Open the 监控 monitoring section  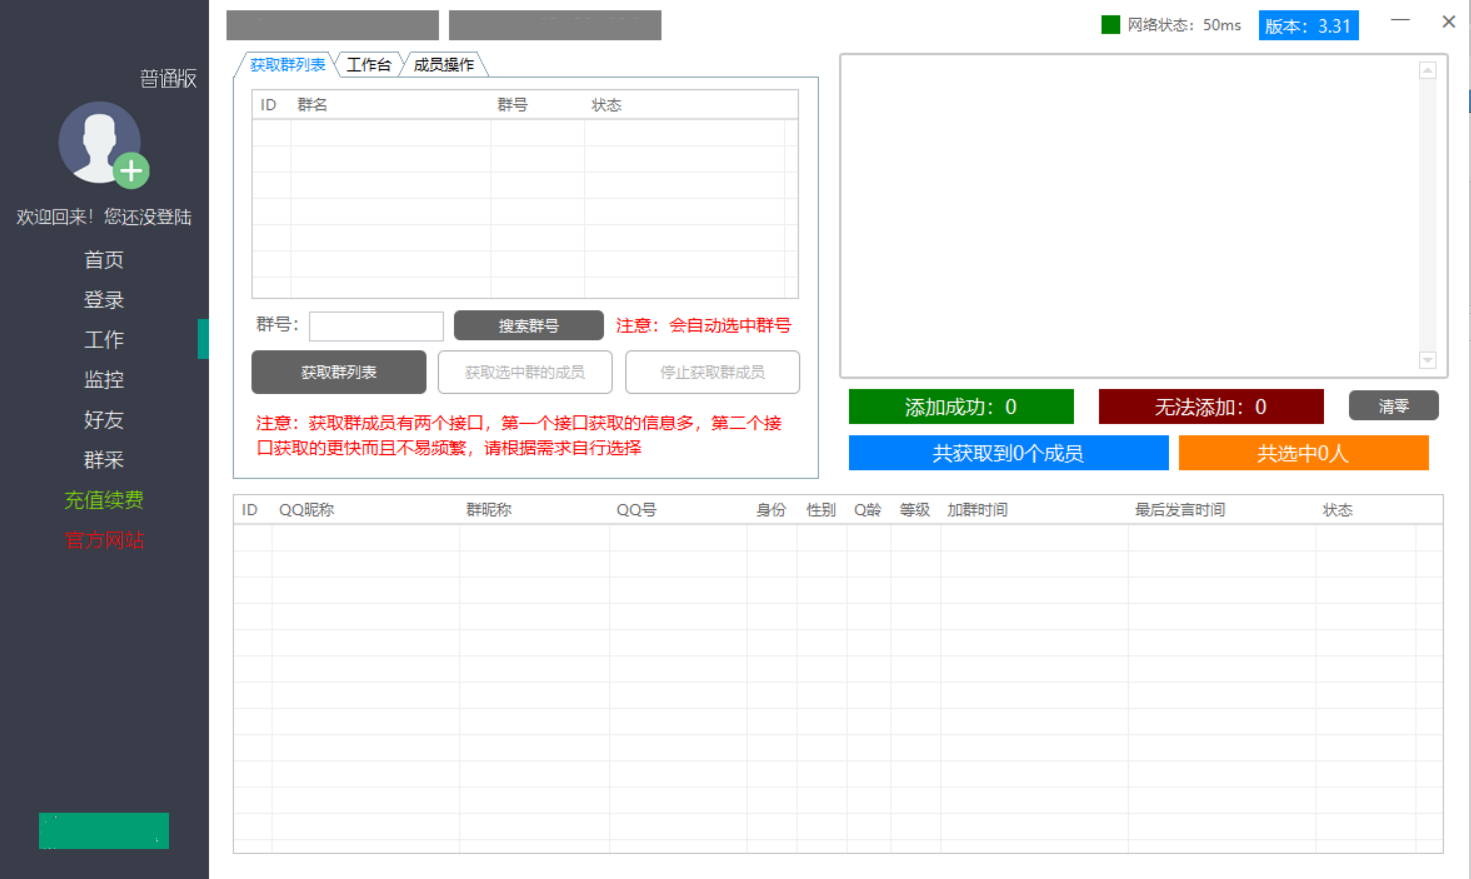(x=104, y=380)
